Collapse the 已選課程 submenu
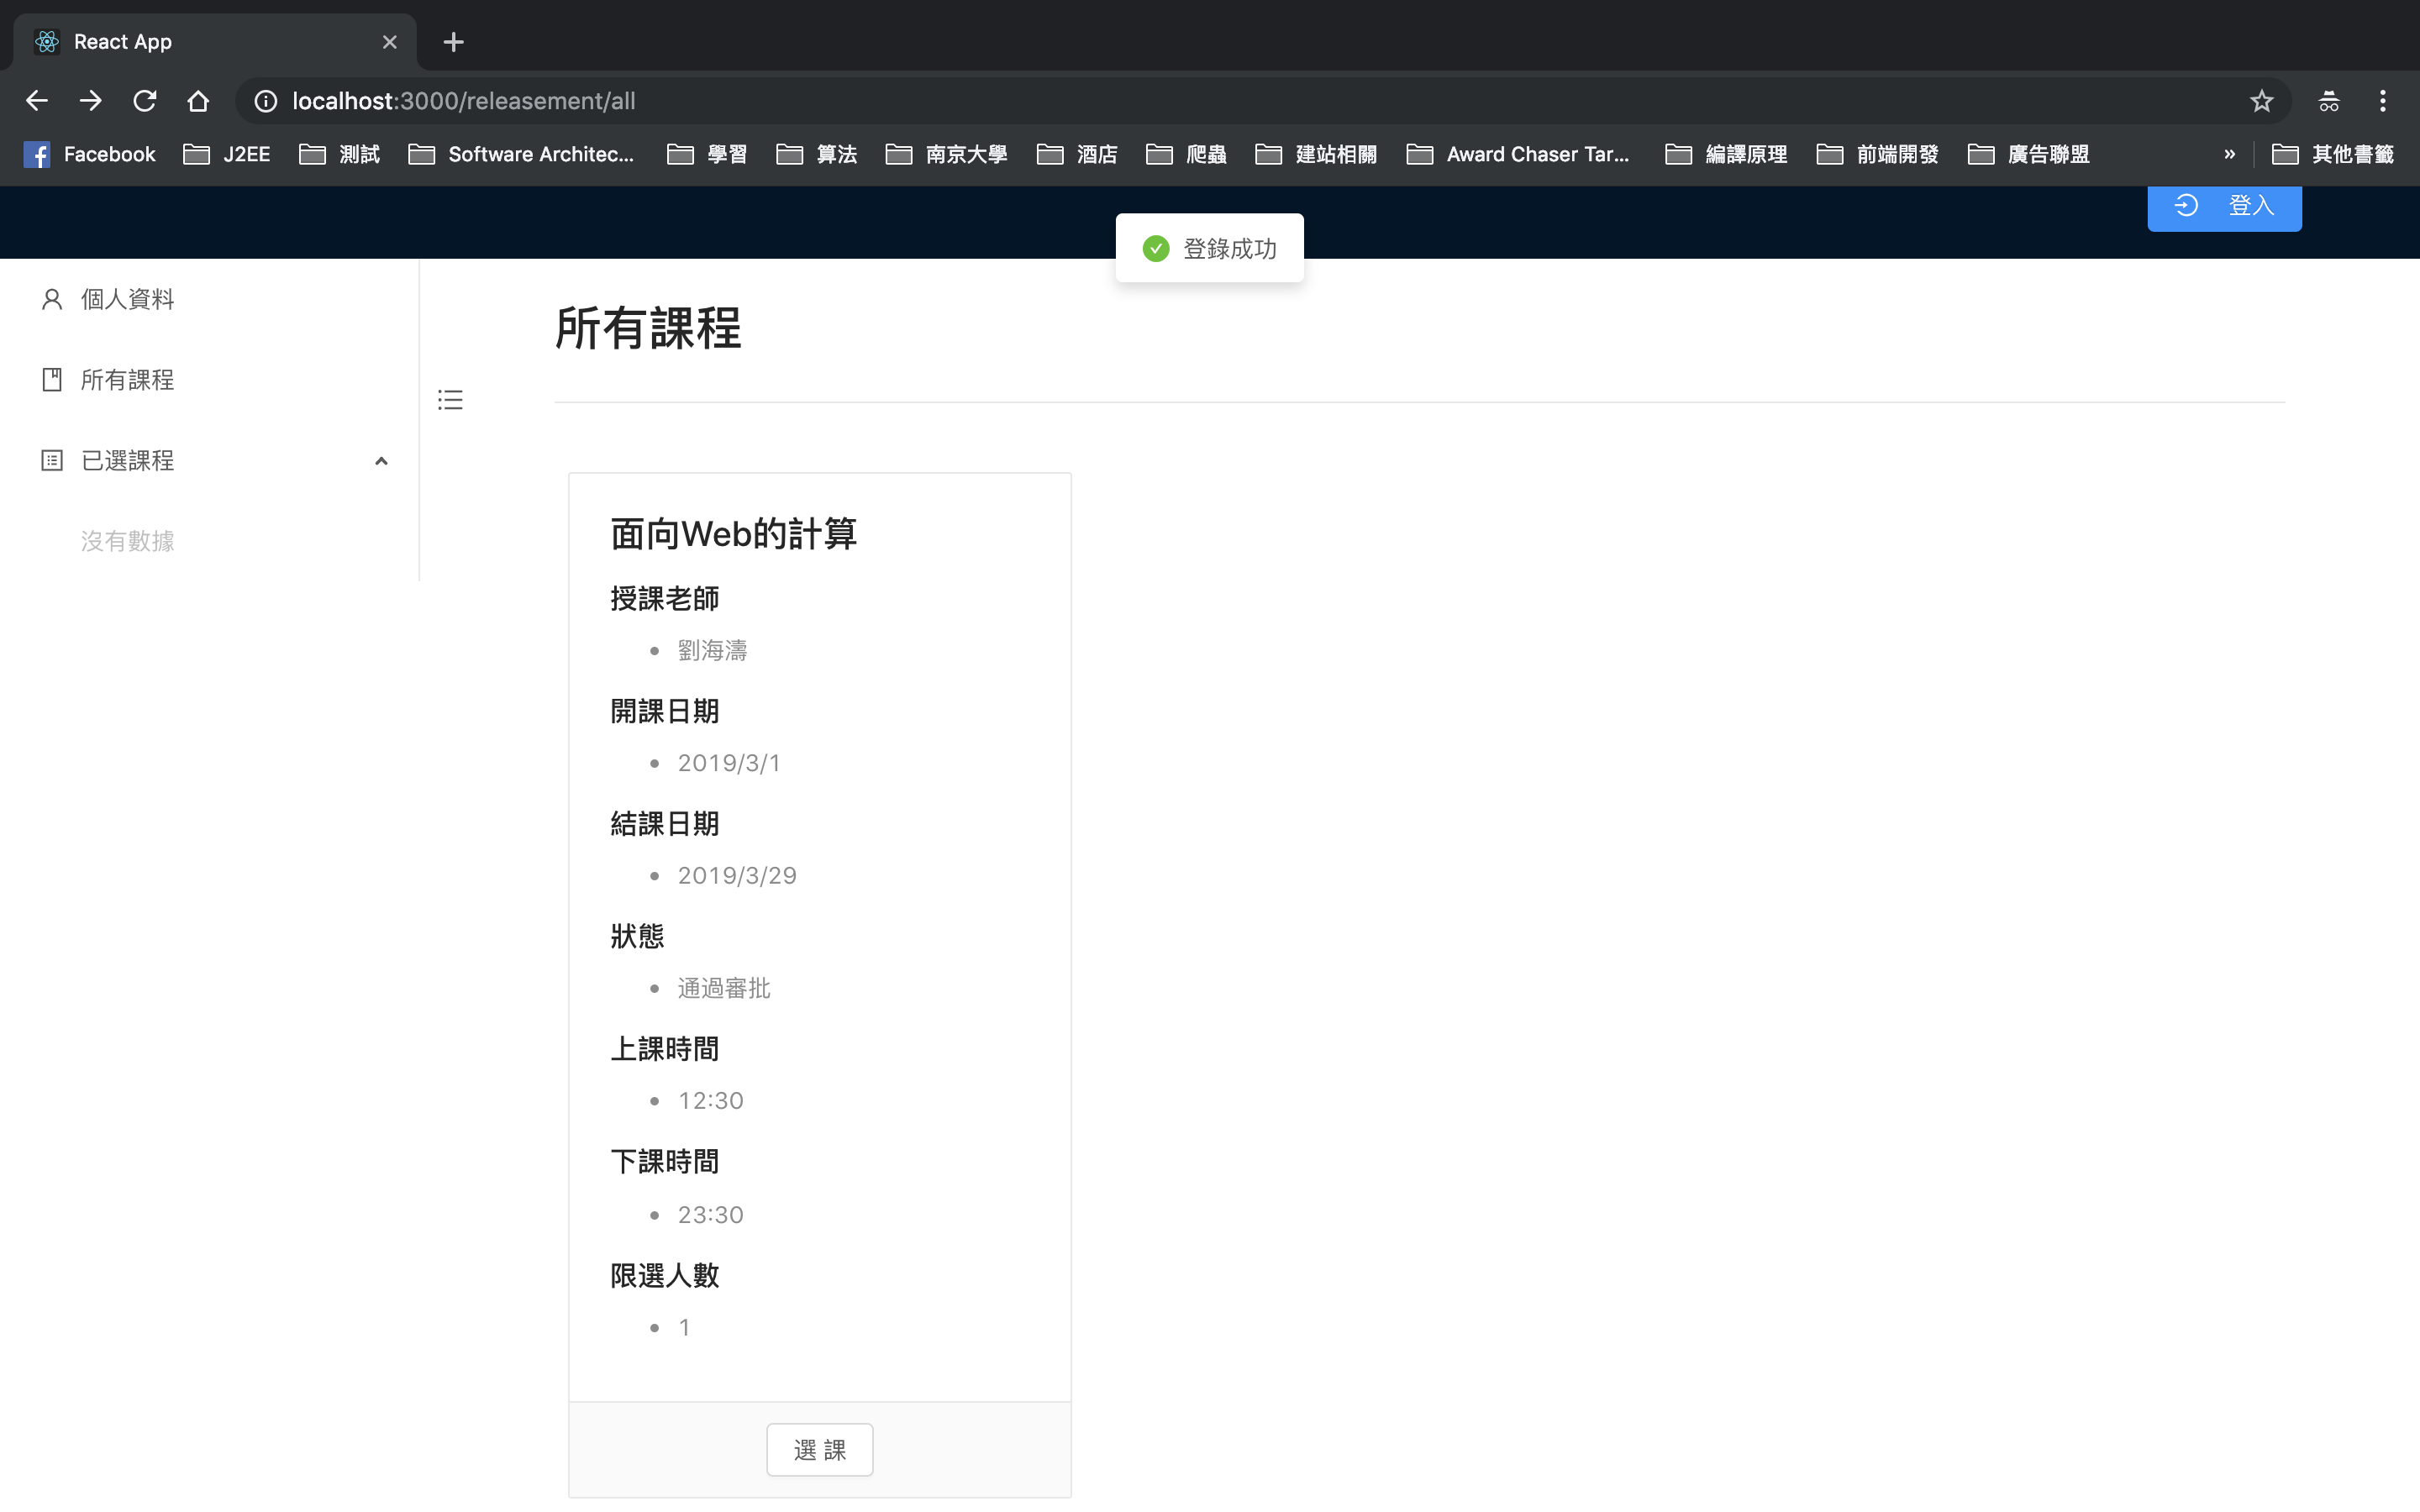Screen dimensions: 2420x1512 click(381, 461)
